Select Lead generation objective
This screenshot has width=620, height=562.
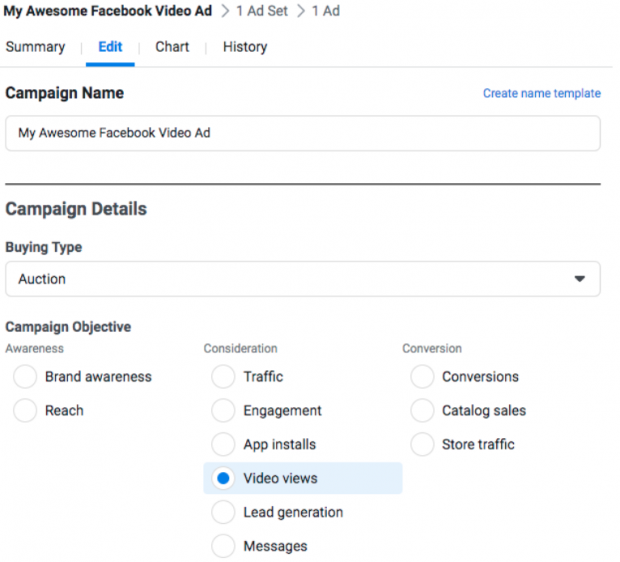click(x=223, y=512)
